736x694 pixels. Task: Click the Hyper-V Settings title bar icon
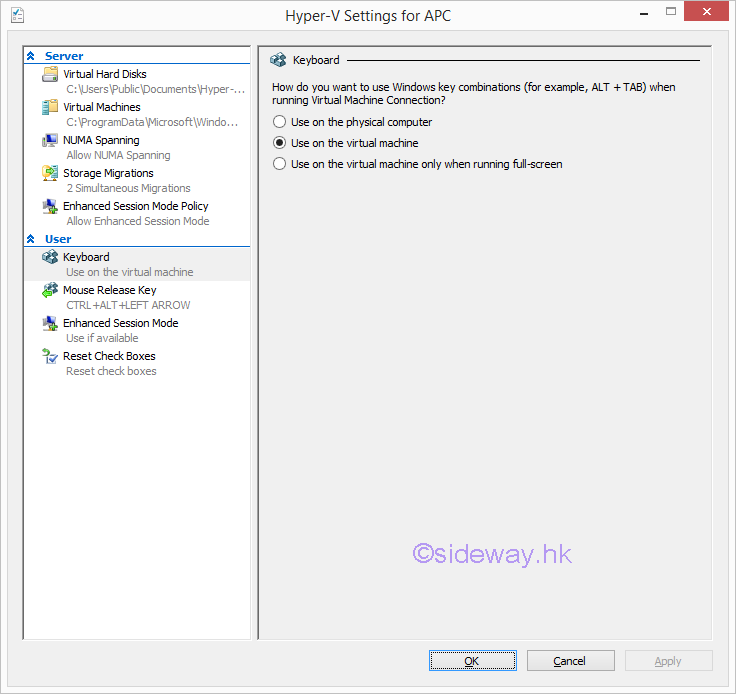tap(17, 15)
